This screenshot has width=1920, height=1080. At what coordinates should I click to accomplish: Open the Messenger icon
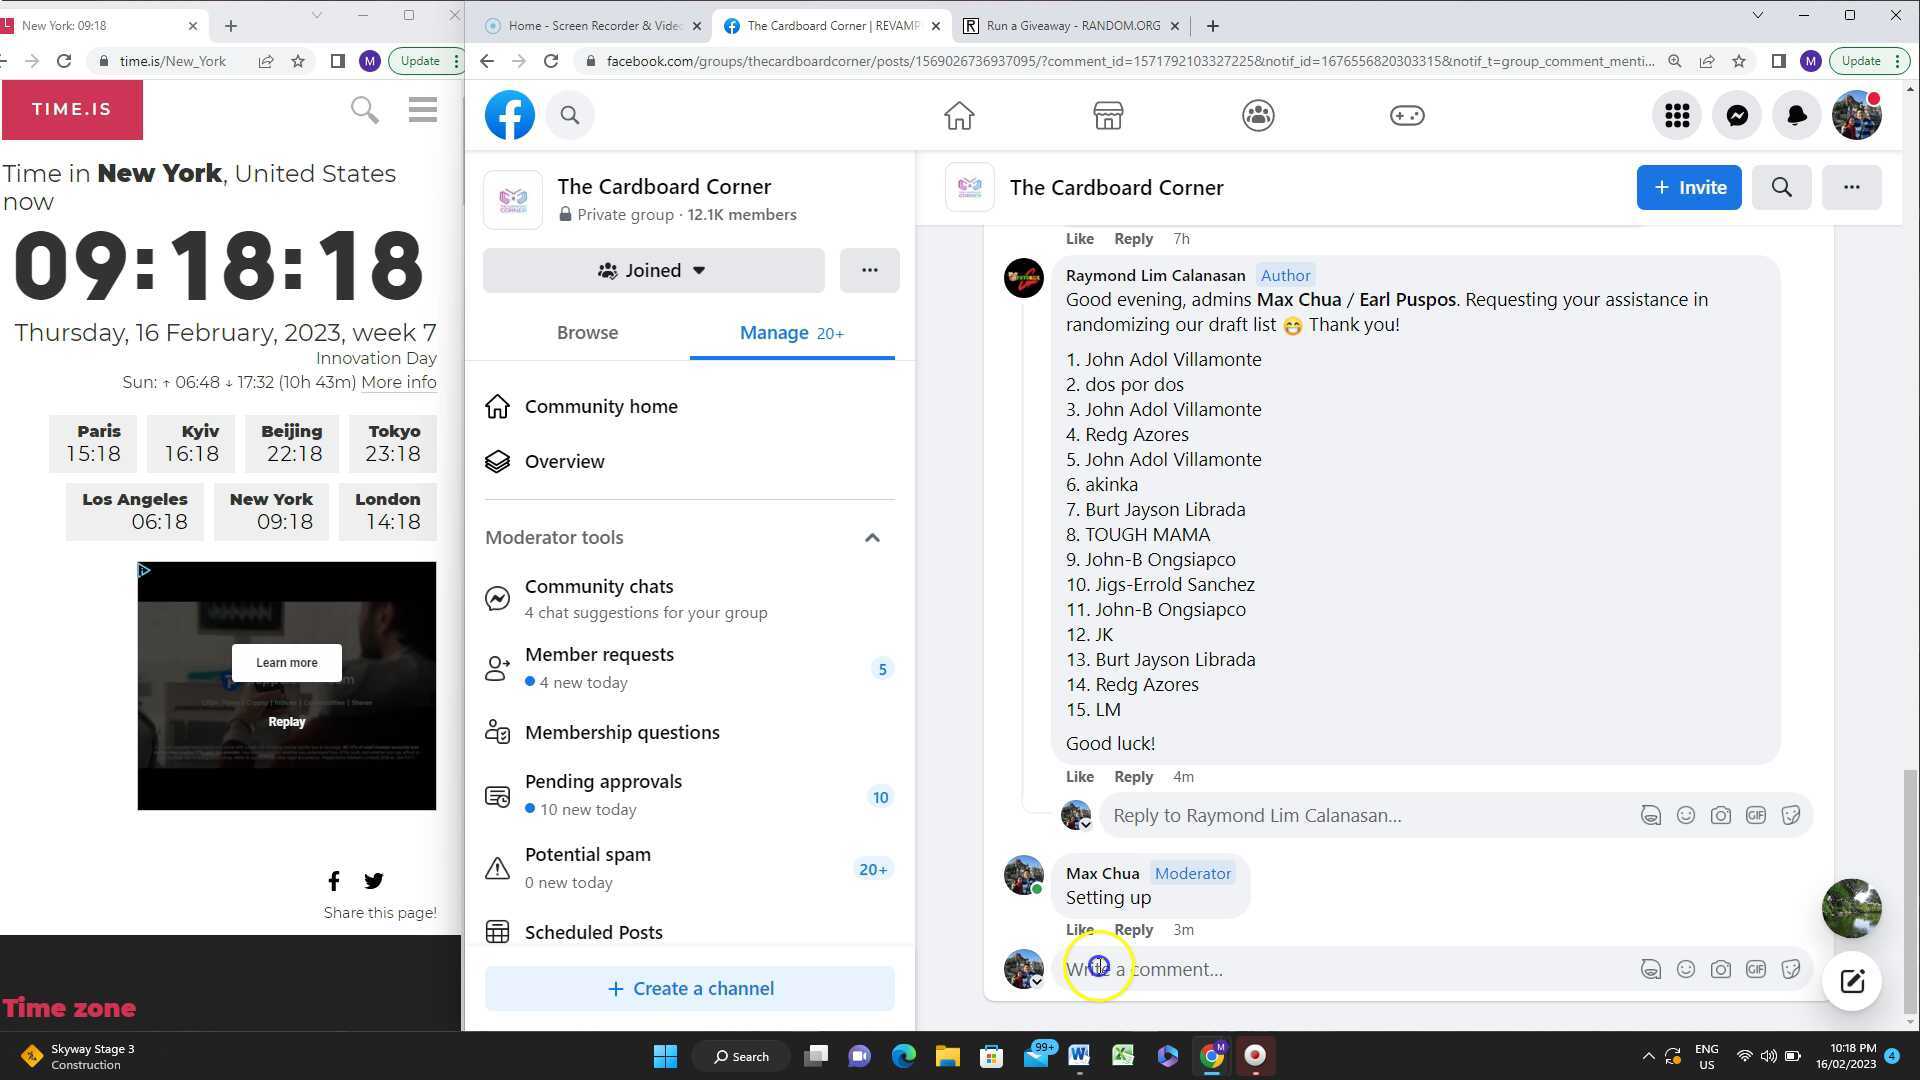1737,116
